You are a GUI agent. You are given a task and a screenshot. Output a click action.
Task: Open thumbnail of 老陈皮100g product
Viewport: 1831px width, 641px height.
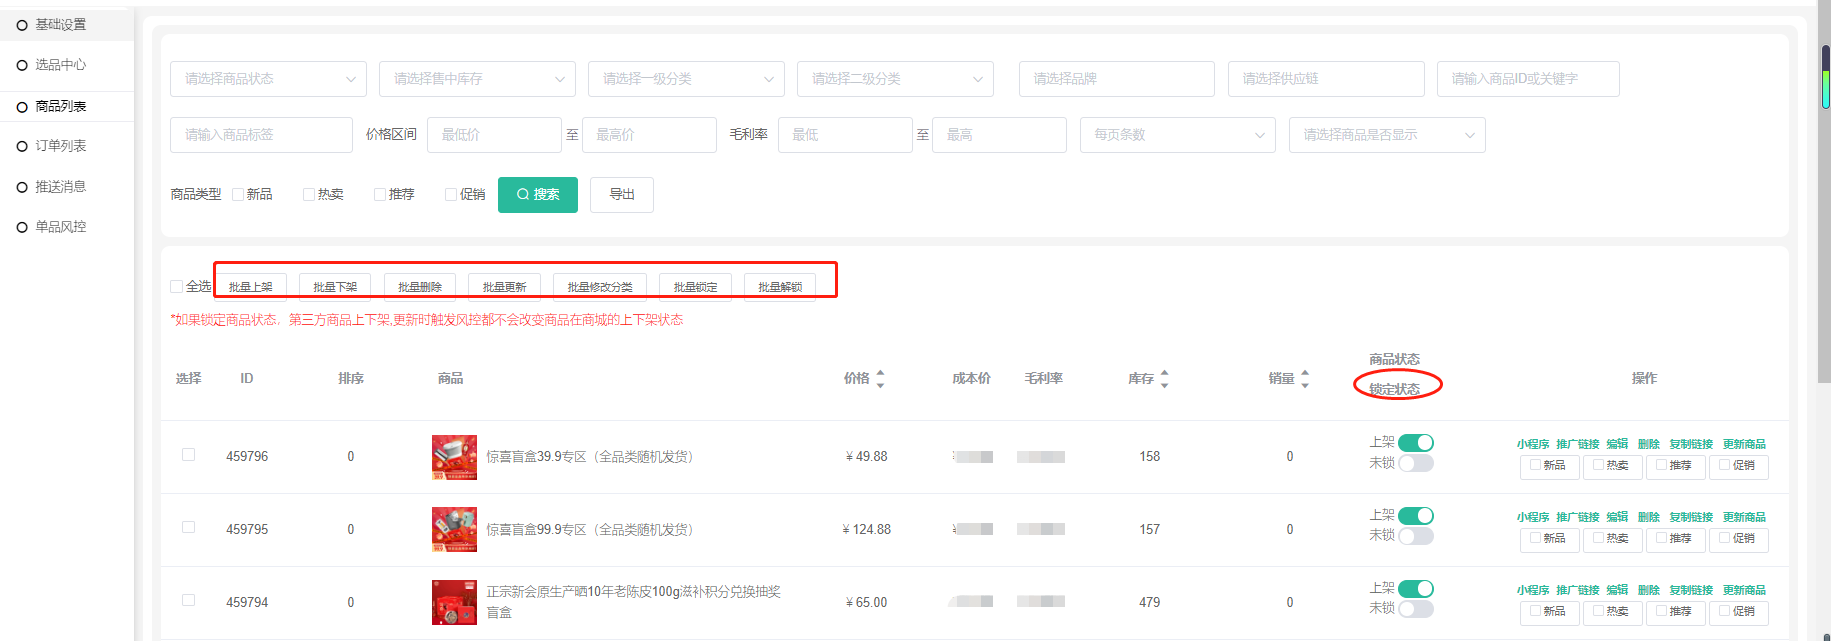(x=454, y=603)
